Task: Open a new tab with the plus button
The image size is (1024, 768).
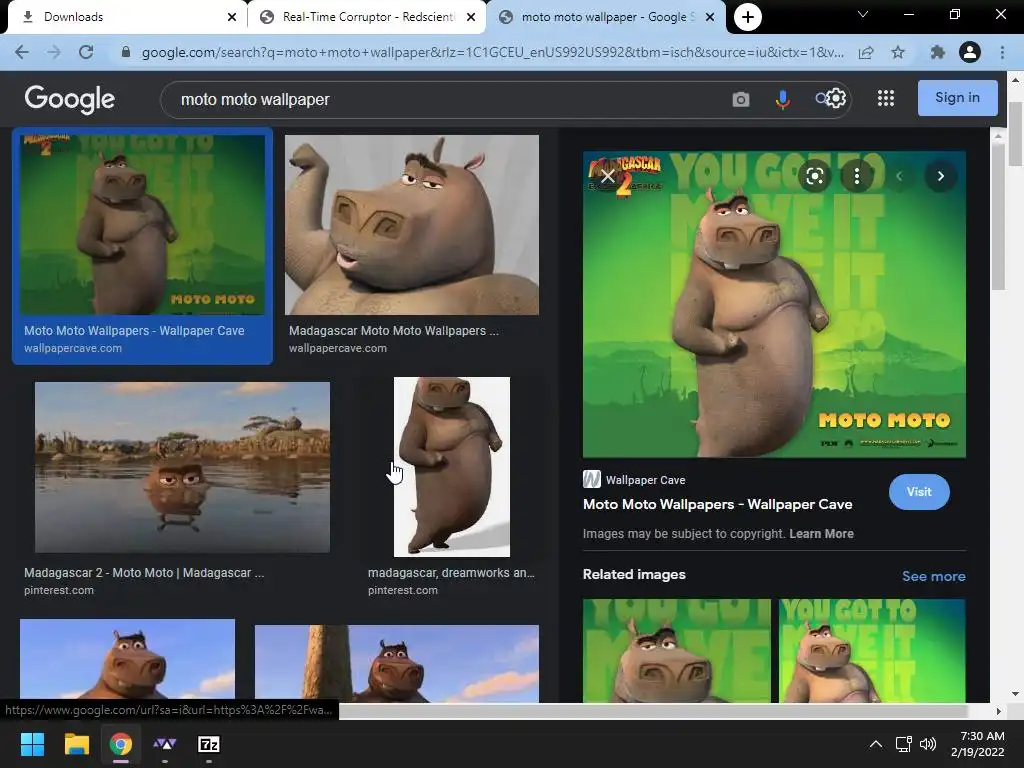Action: coord(748,17)
